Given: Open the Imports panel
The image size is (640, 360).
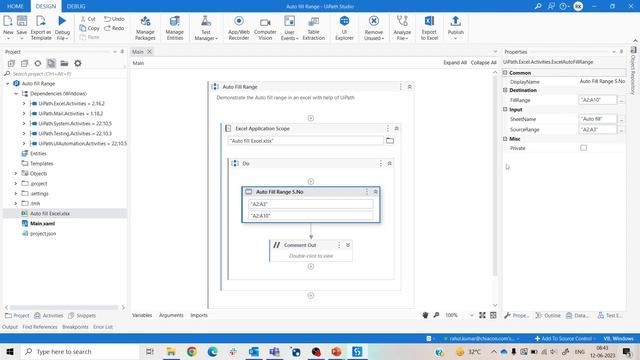Looking at the screenshot, I should pos(199,315).
